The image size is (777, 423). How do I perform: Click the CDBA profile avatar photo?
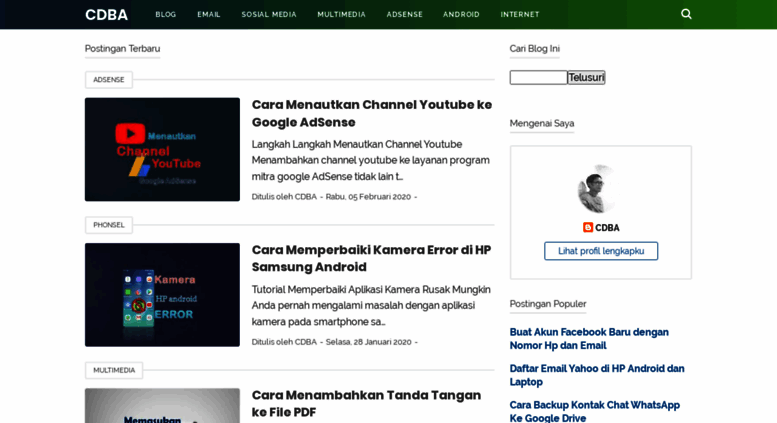(x=601, y=189)
